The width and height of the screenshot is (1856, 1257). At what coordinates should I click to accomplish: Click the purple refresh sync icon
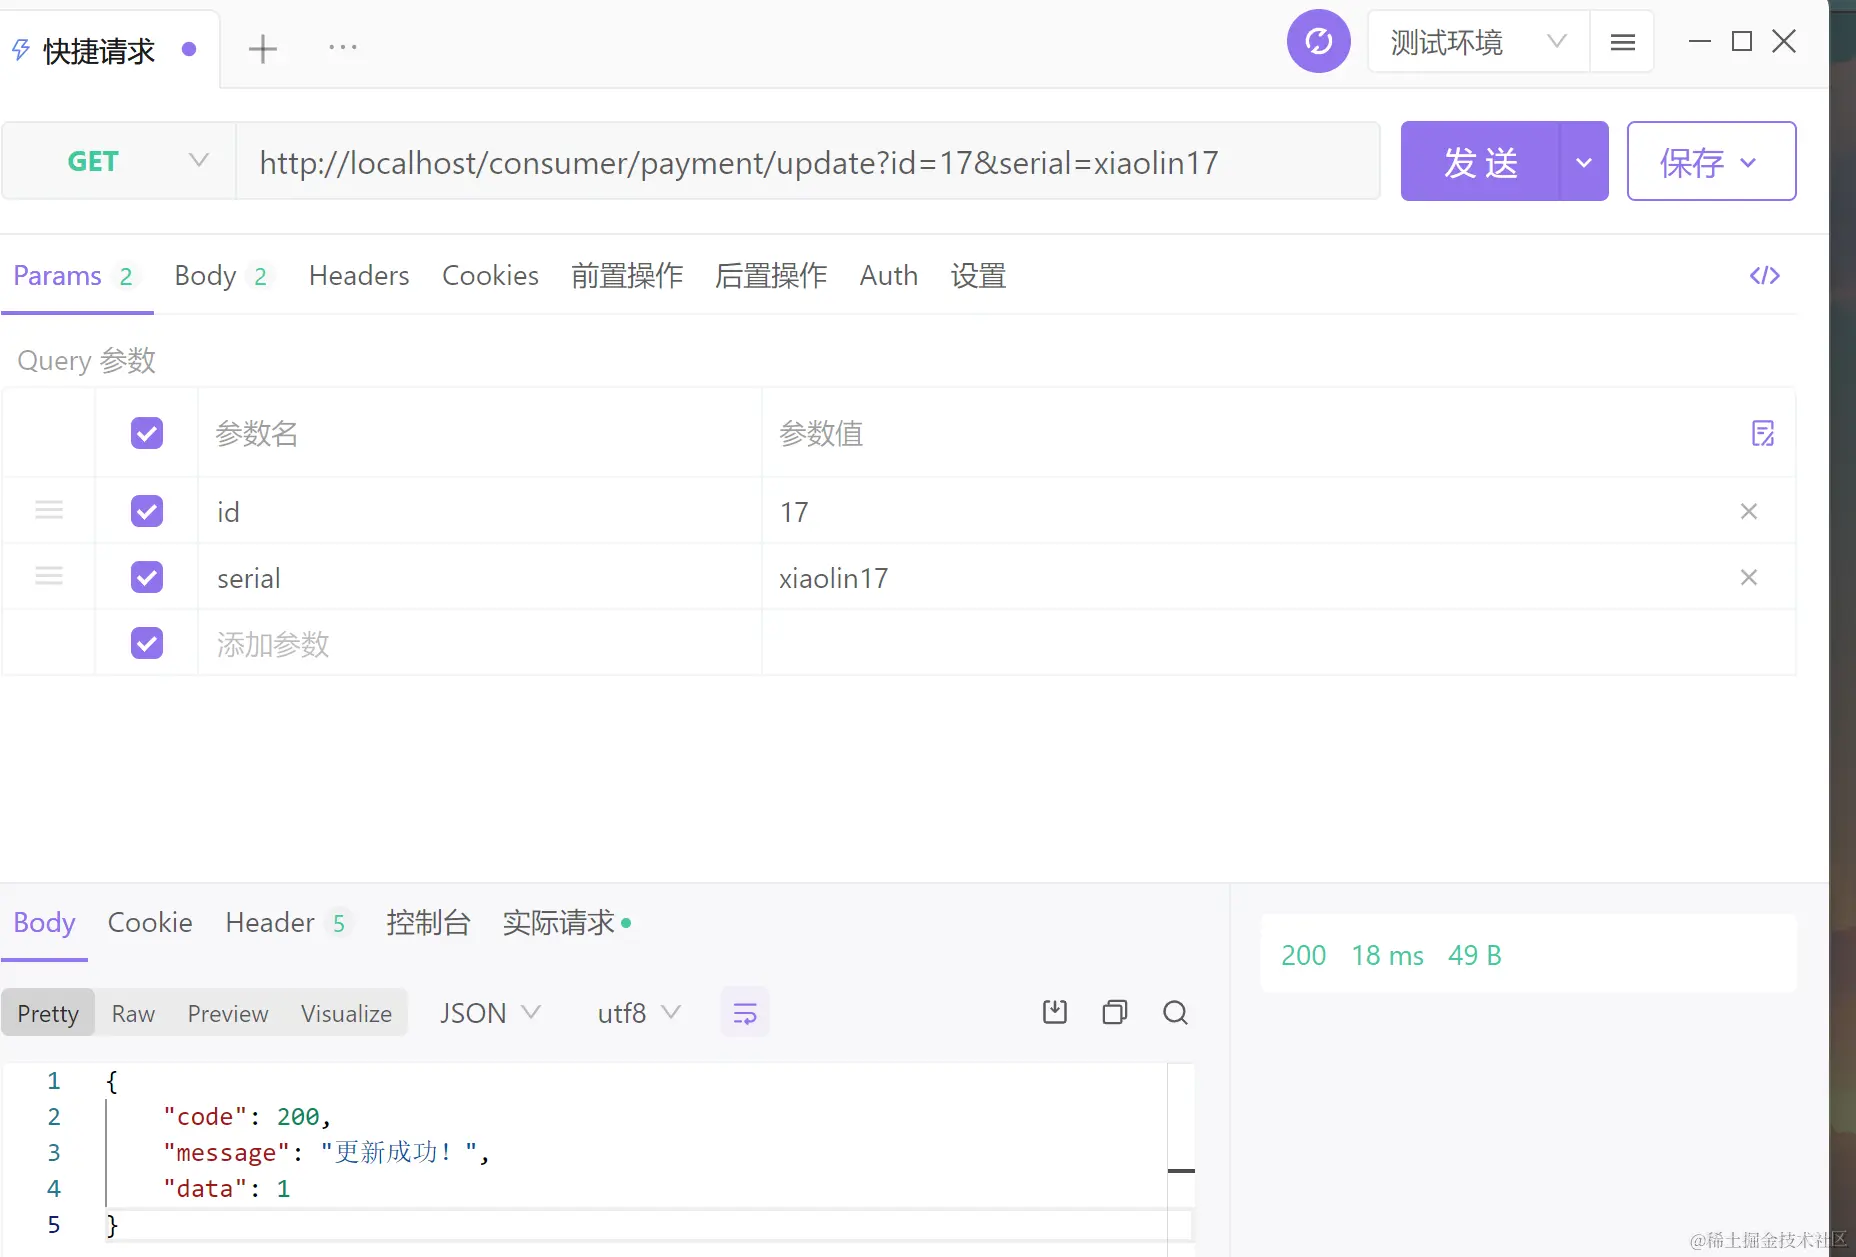tap(1318, 41)
